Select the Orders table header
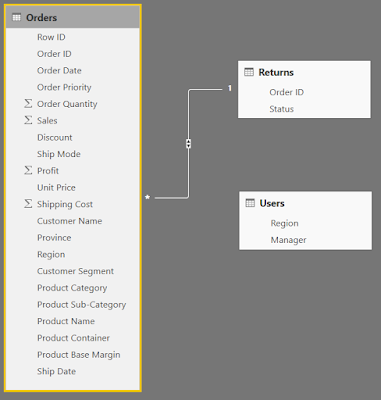This screenshot has width=381, height=400. point(73,17)
